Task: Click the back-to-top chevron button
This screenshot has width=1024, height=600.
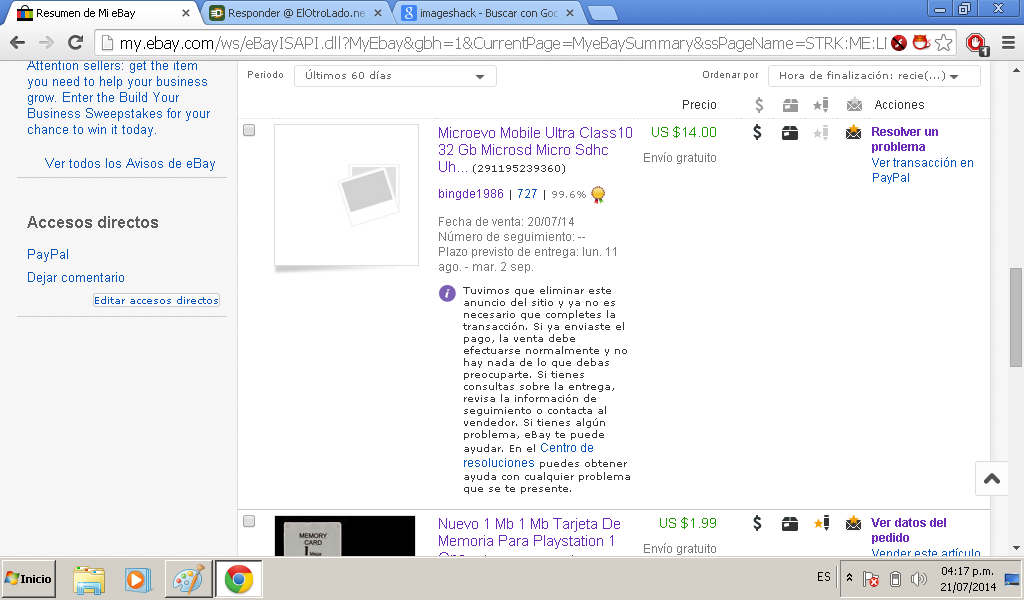Action: coord(992,479)
